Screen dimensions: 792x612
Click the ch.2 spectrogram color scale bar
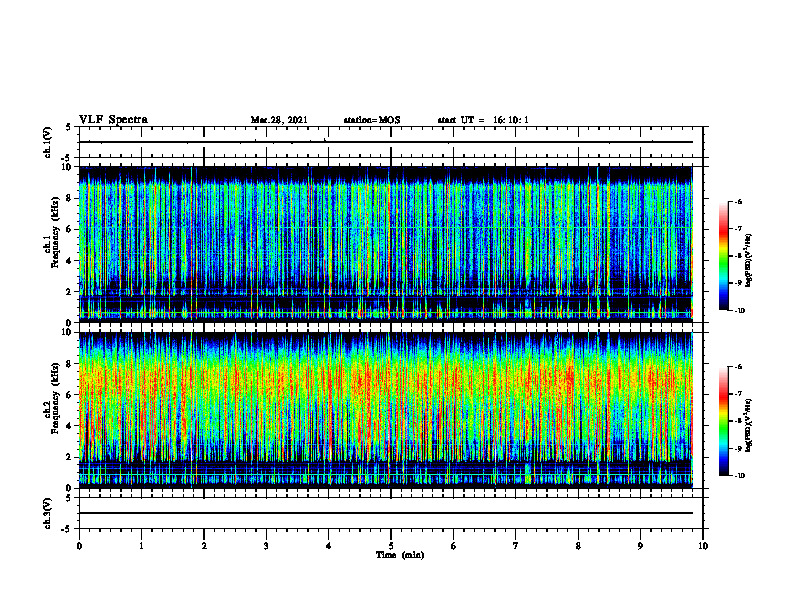(724, 421)
